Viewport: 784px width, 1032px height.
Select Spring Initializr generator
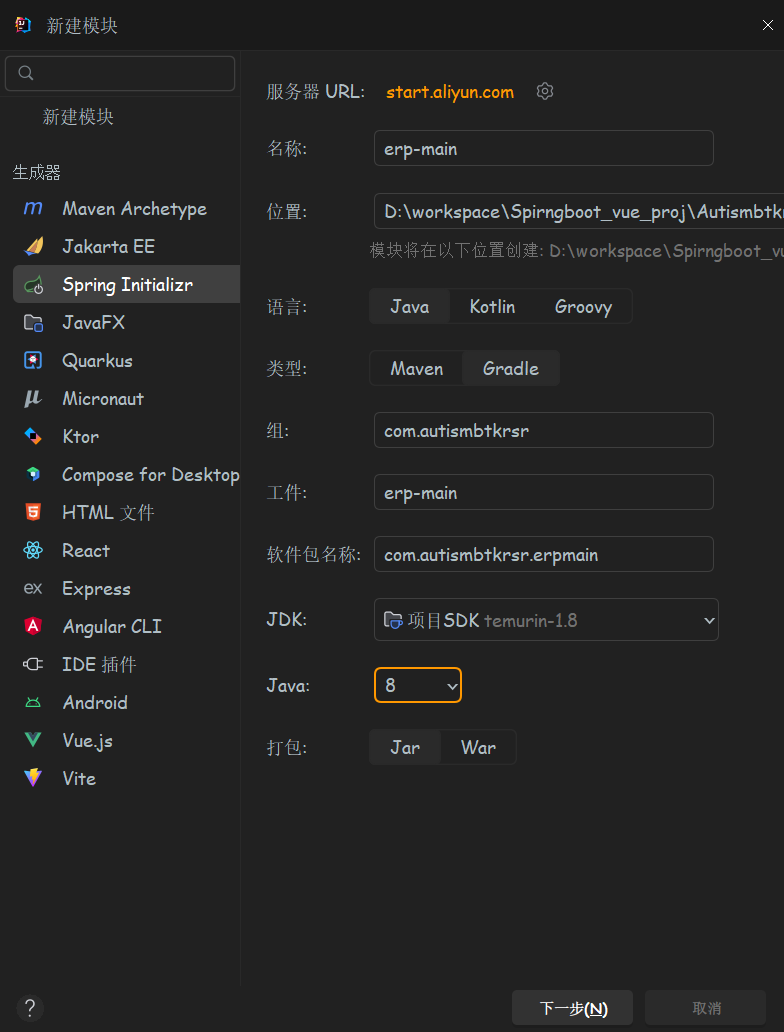pos(126,284)
